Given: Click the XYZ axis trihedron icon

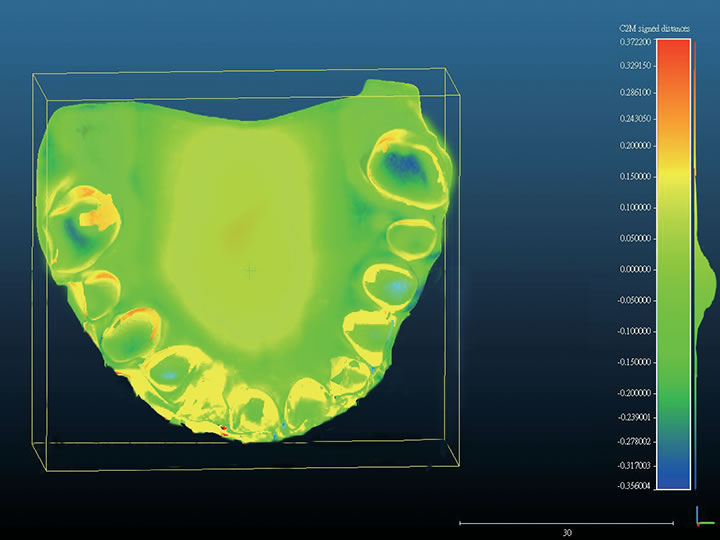Looking at the screenshot, I should tap(703, 515).
